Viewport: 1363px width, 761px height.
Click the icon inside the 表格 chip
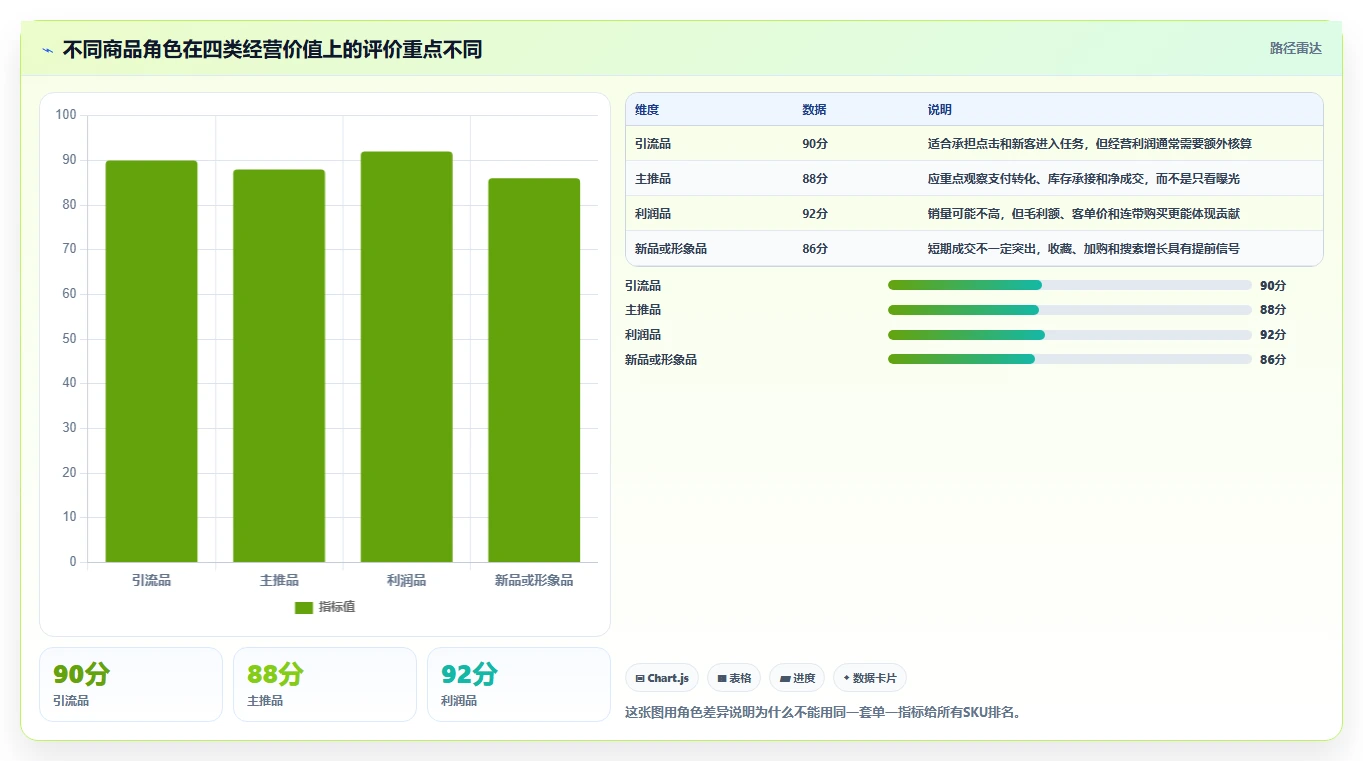[x=722, y=678]
